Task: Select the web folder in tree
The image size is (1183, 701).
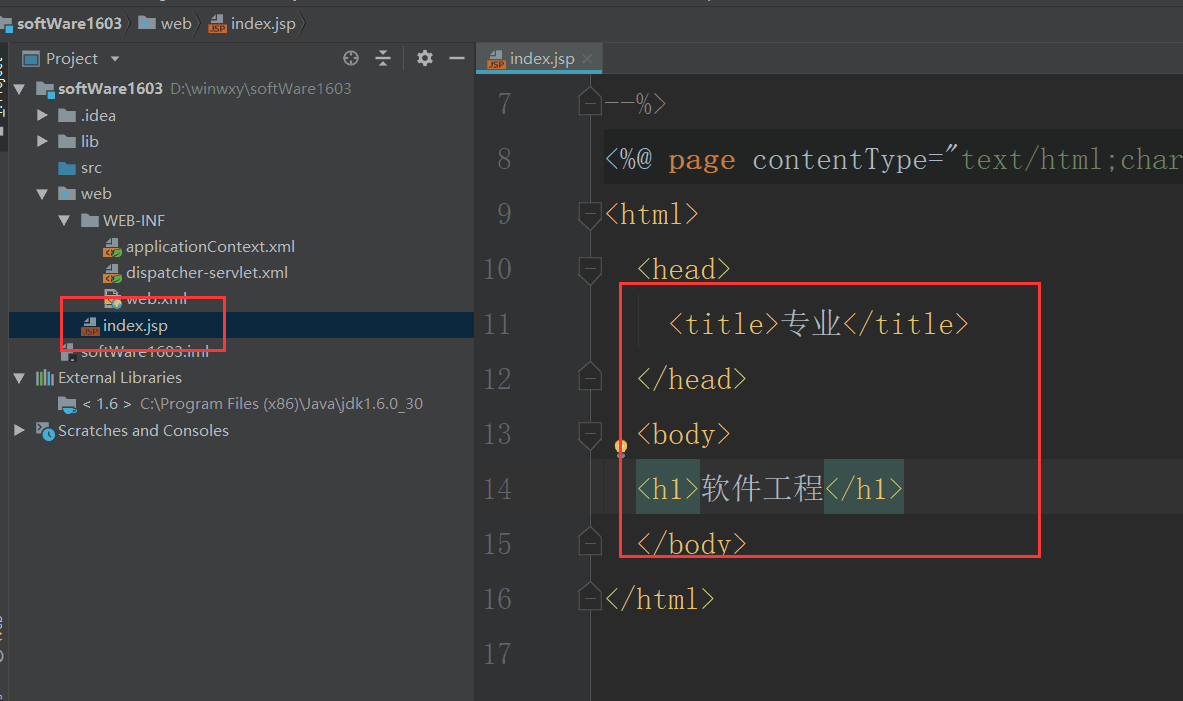Action: [96, 194]
